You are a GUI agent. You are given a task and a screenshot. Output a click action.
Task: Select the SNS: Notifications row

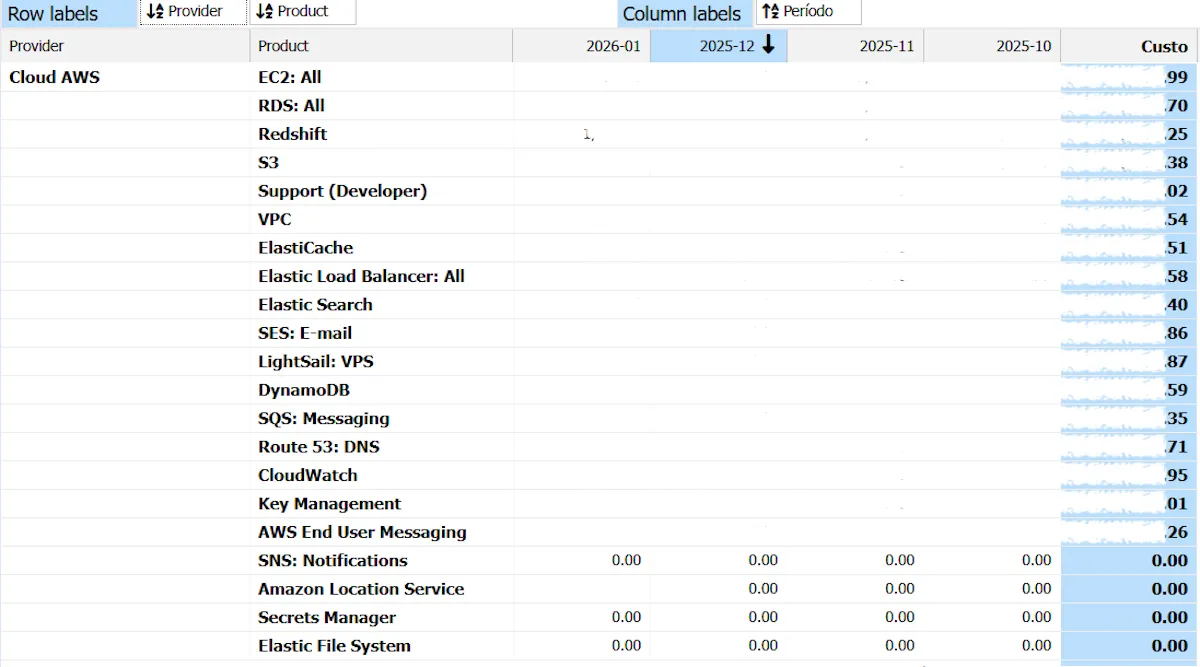point(333,560)
